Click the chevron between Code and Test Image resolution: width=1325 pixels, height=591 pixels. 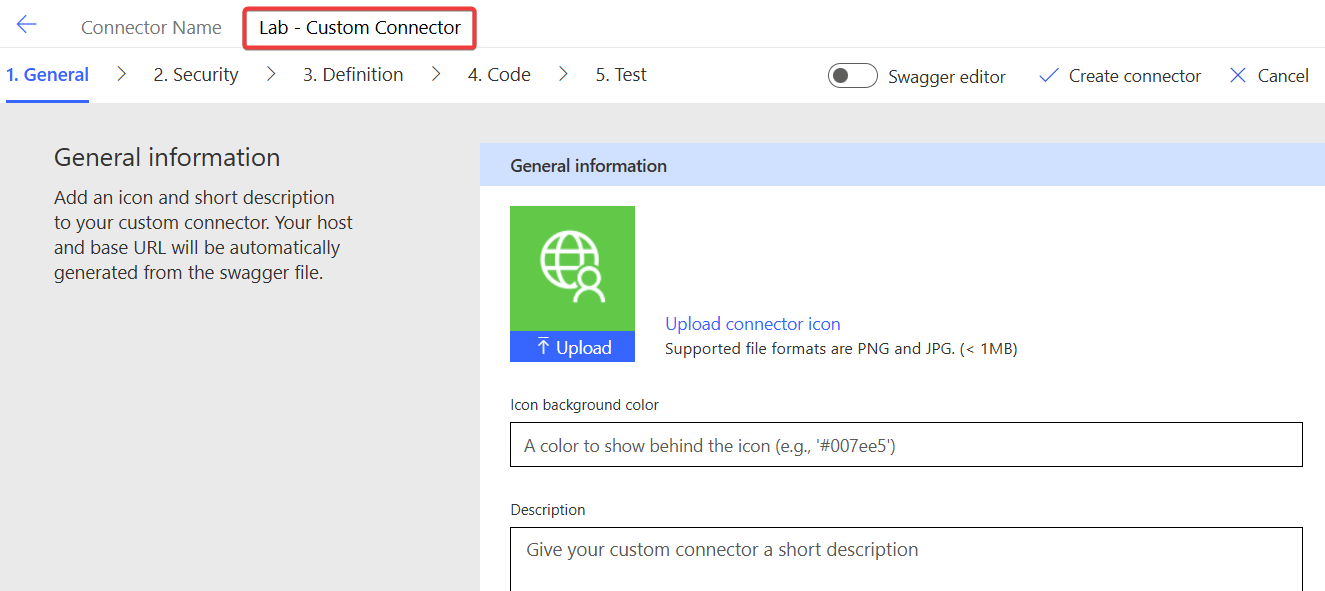(562, 73)
